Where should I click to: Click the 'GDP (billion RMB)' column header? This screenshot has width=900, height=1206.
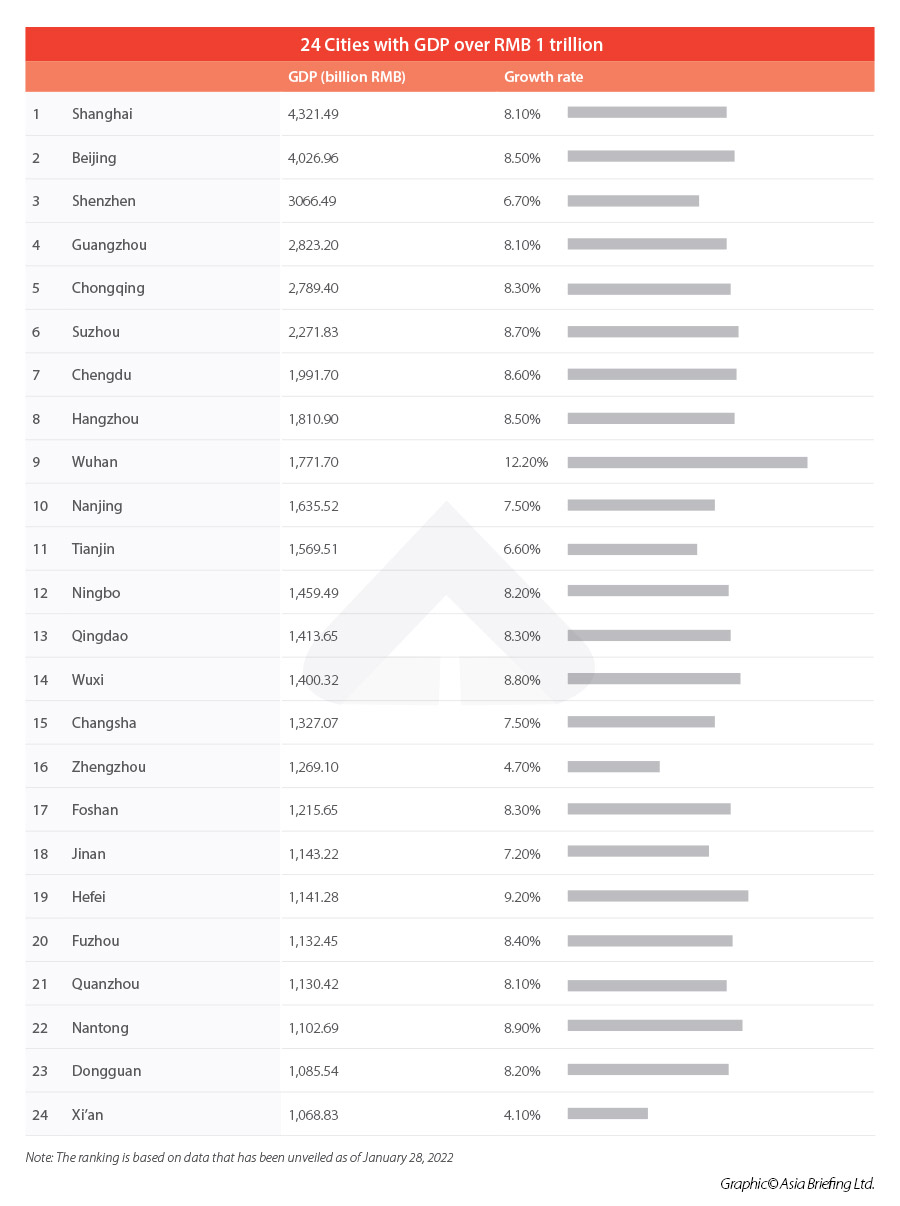[346, 77]
